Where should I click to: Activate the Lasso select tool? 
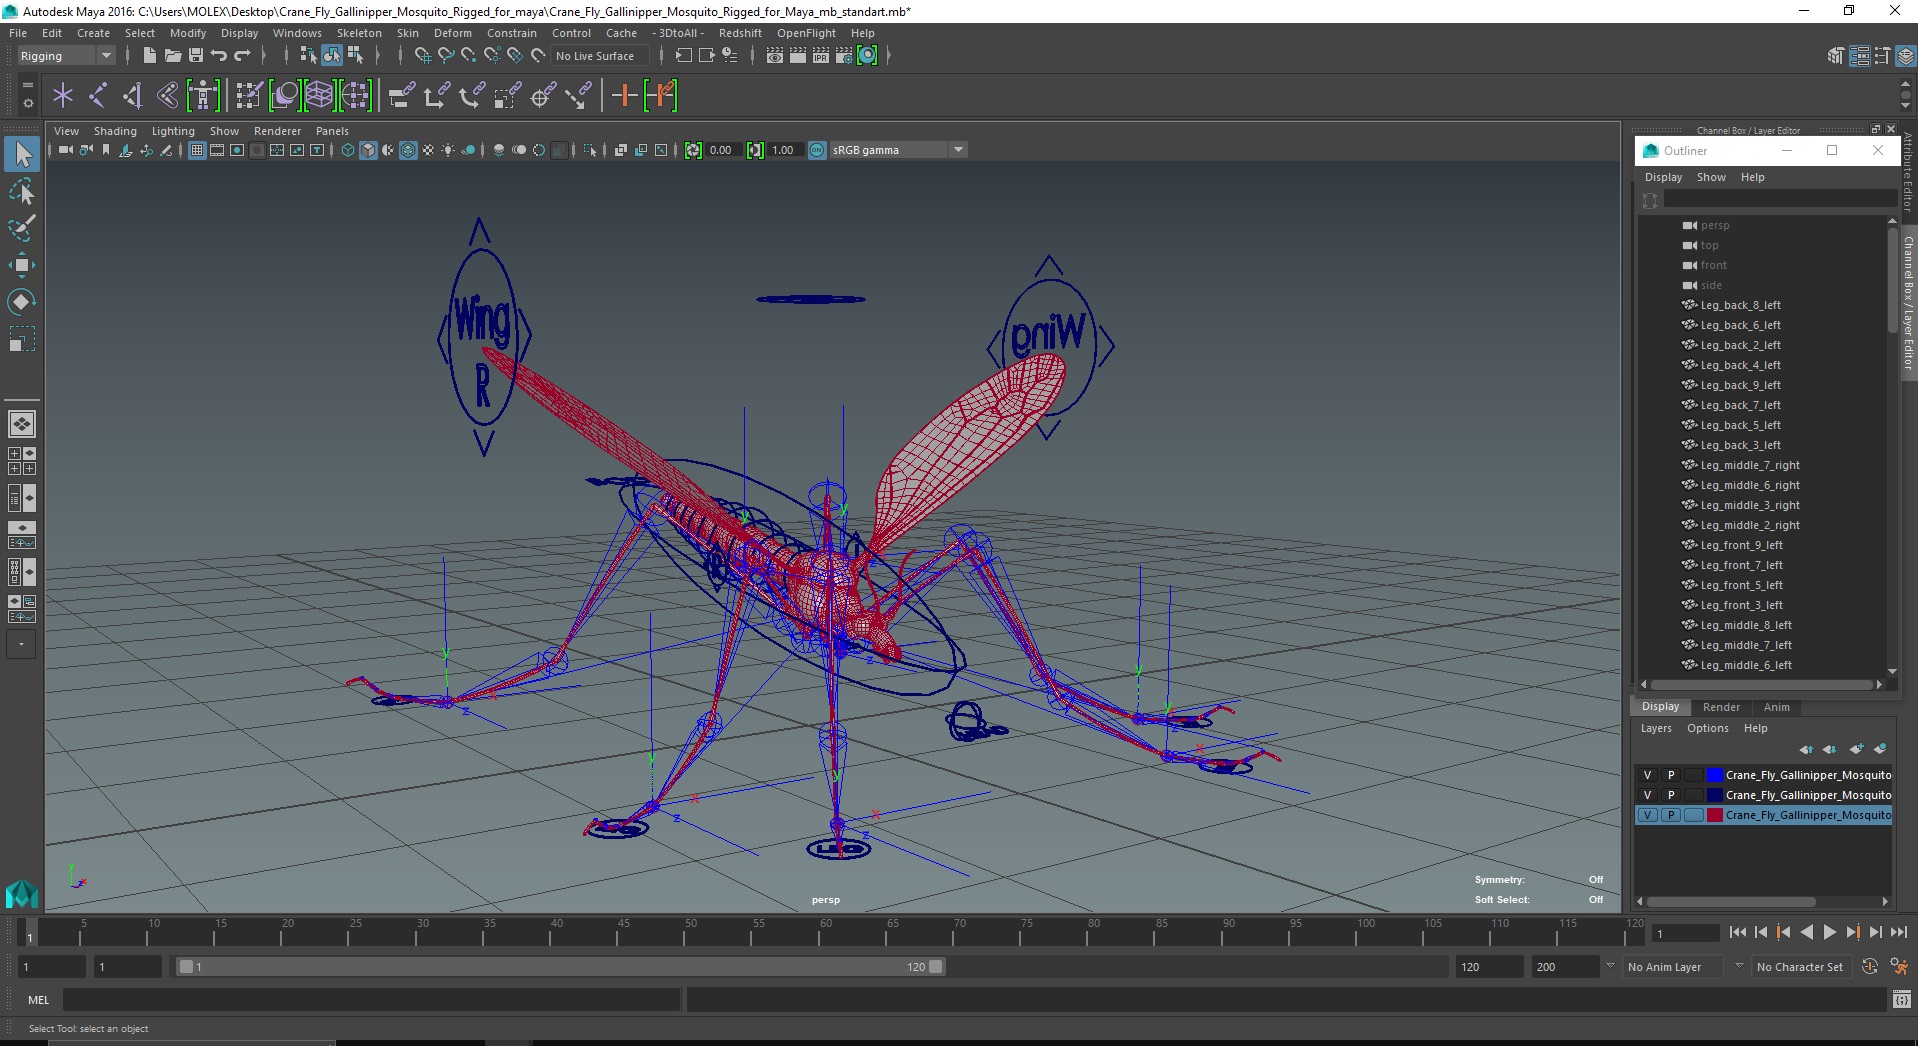[22, 191]
